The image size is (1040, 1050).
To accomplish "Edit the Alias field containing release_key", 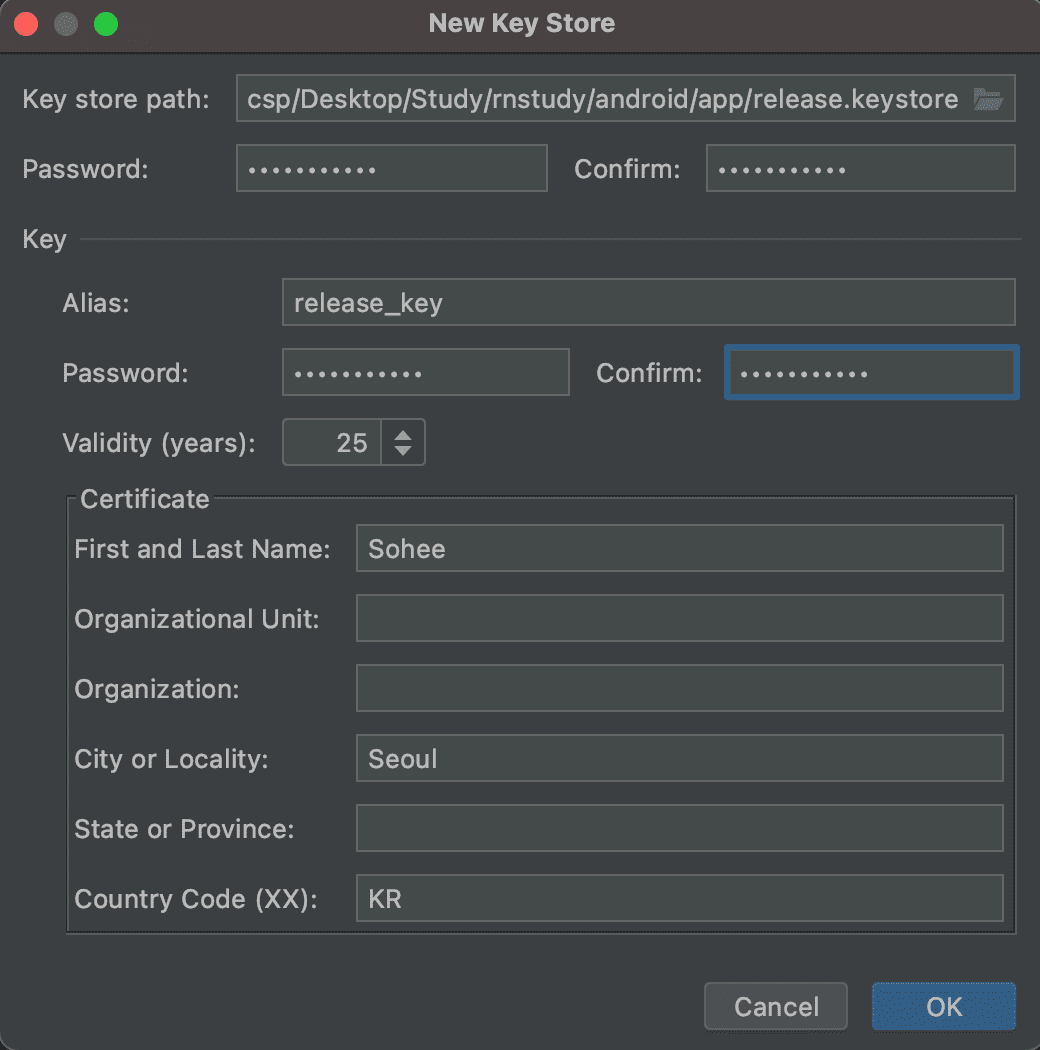I will (x=648, y=303).
